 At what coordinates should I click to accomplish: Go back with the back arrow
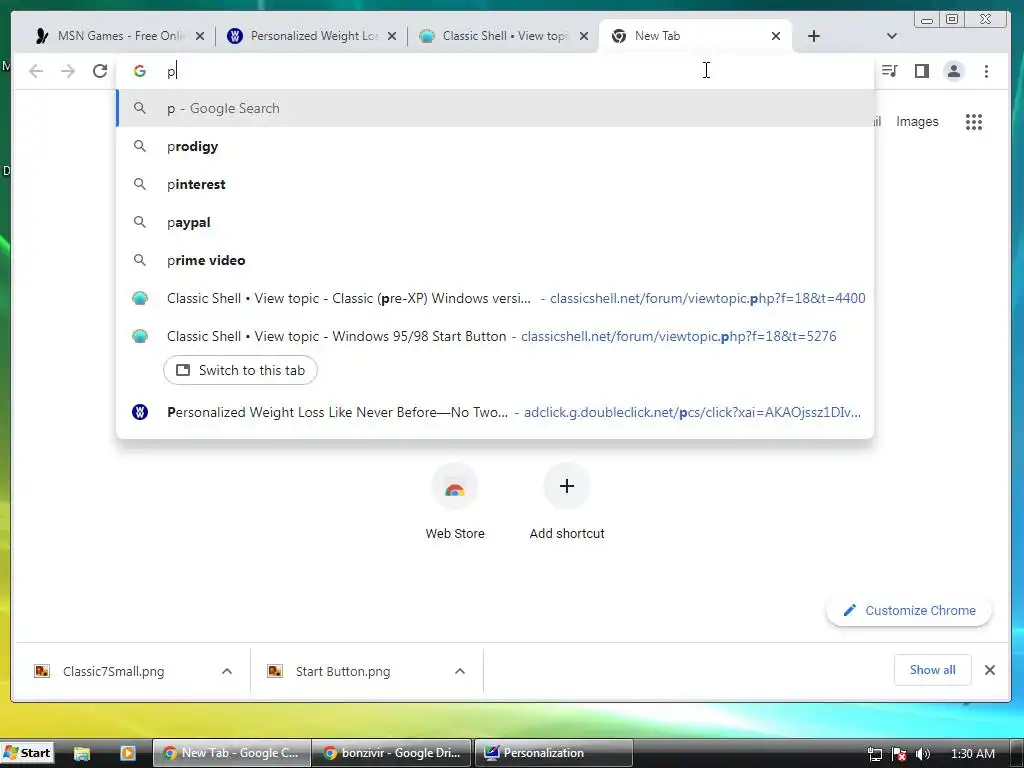coord(36,71)
